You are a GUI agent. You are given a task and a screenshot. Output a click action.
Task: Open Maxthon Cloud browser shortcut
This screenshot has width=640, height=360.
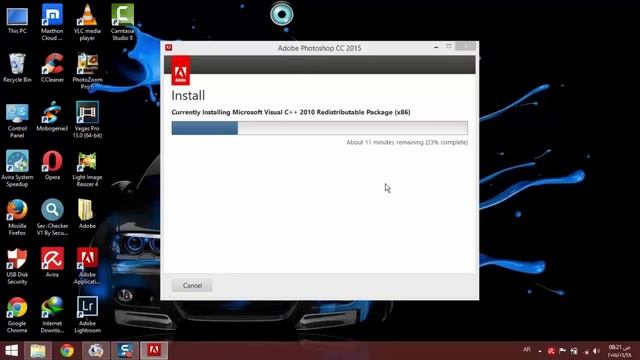[x=52, y=22]
